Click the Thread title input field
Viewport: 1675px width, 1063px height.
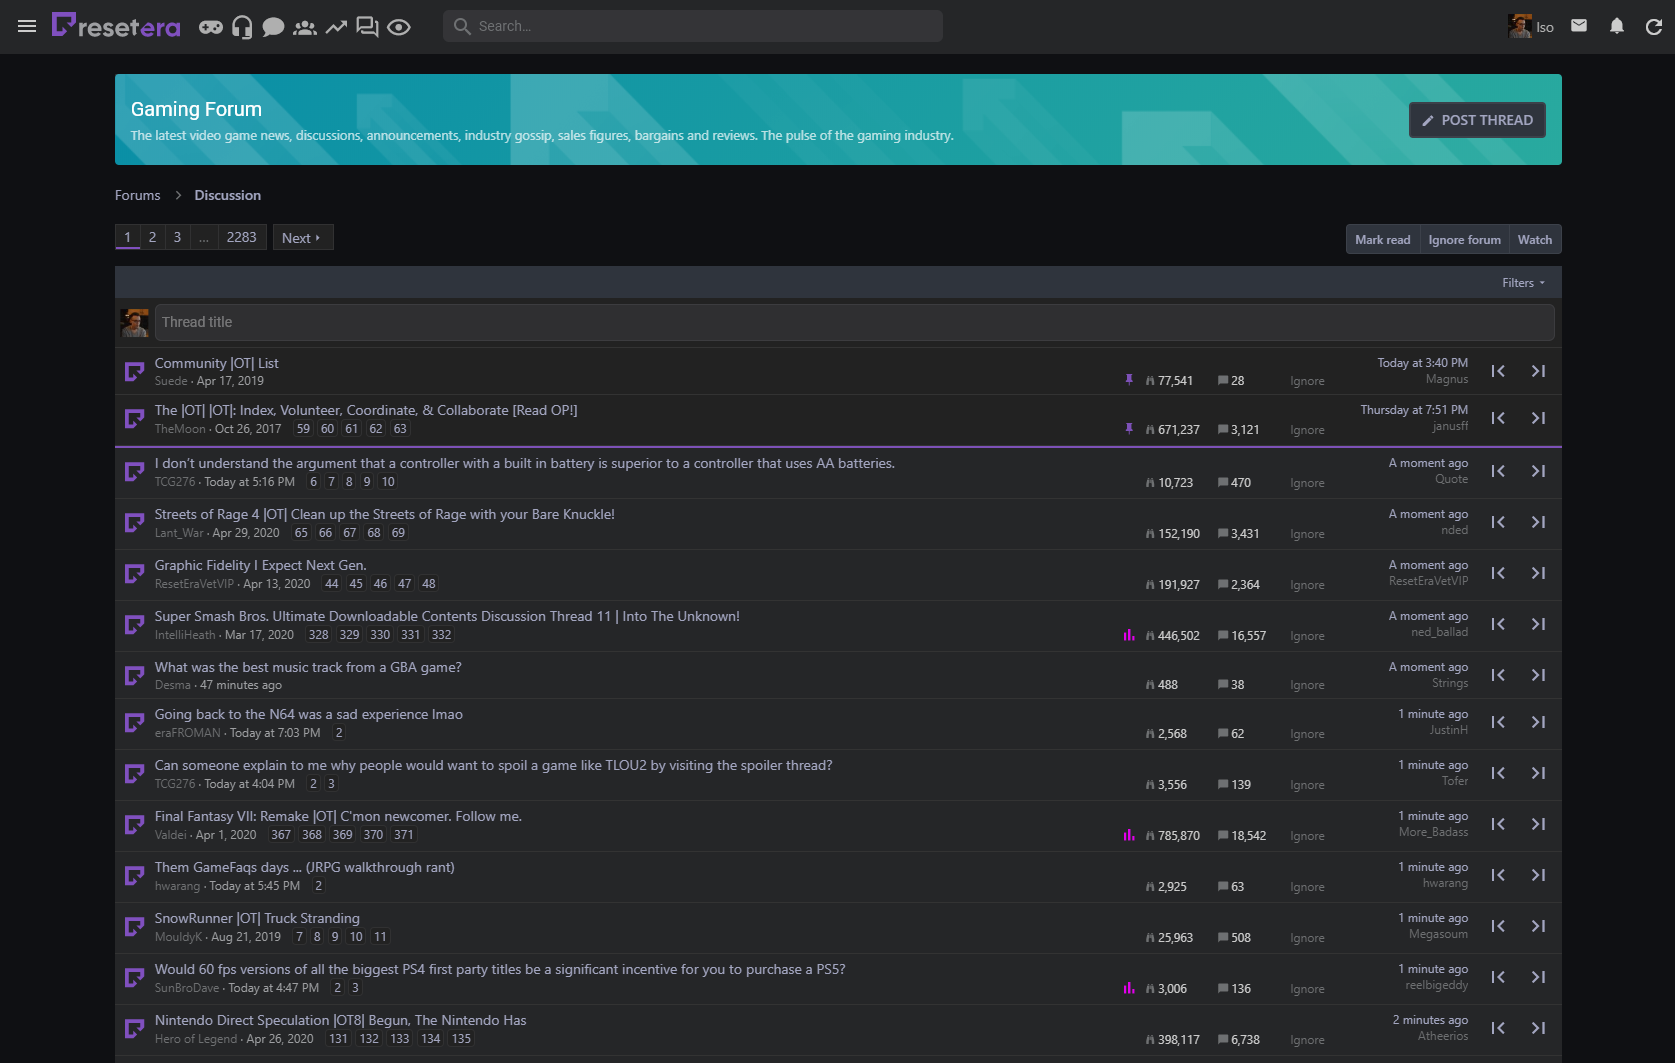coord(855,322)
